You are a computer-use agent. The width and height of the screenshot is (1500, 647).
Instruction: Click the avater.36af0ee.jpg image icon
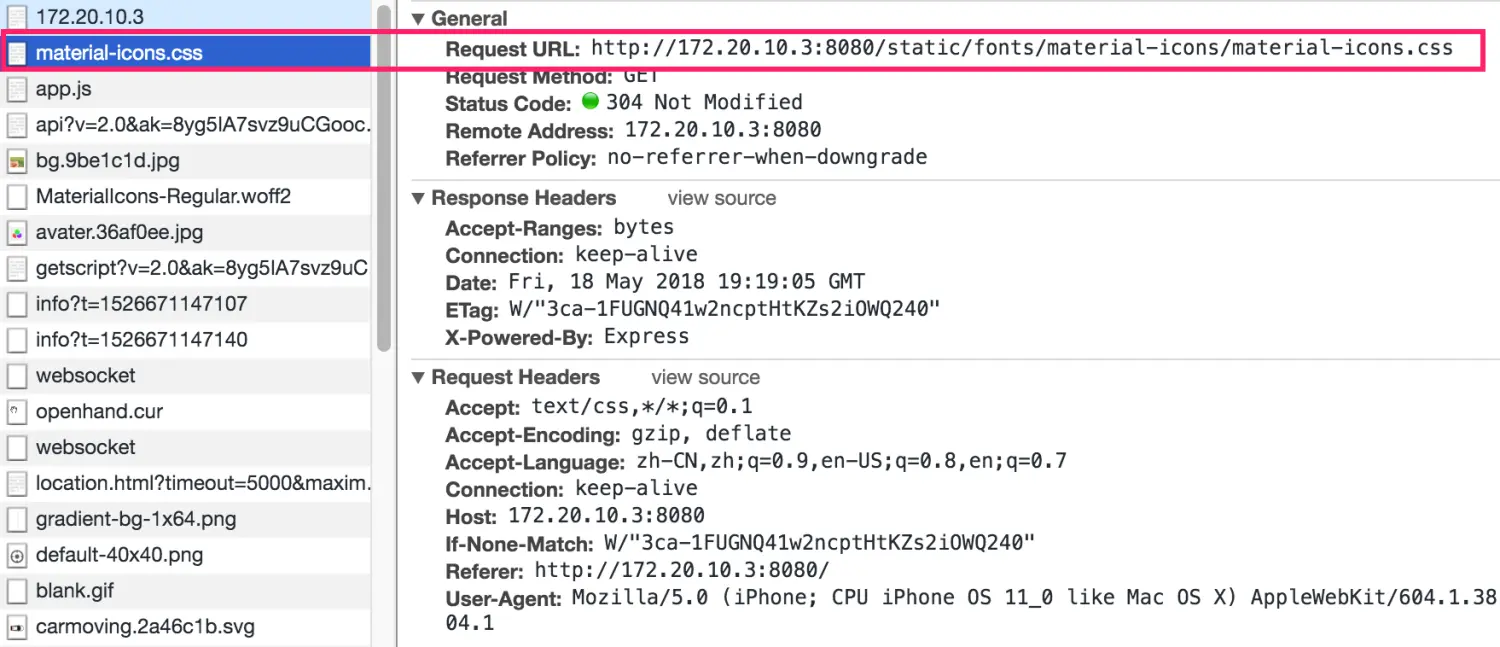[17, 233]
